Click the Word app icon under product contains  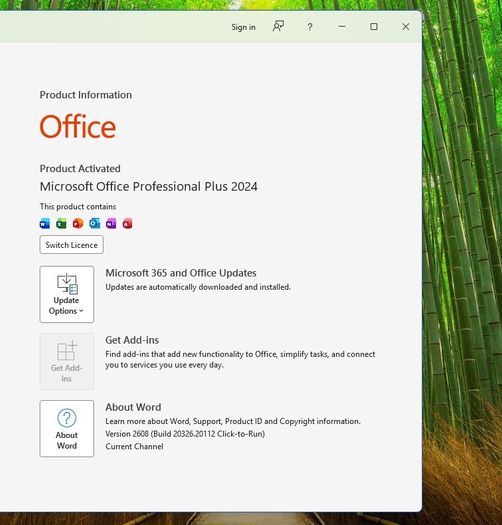[x=45, y=223]
